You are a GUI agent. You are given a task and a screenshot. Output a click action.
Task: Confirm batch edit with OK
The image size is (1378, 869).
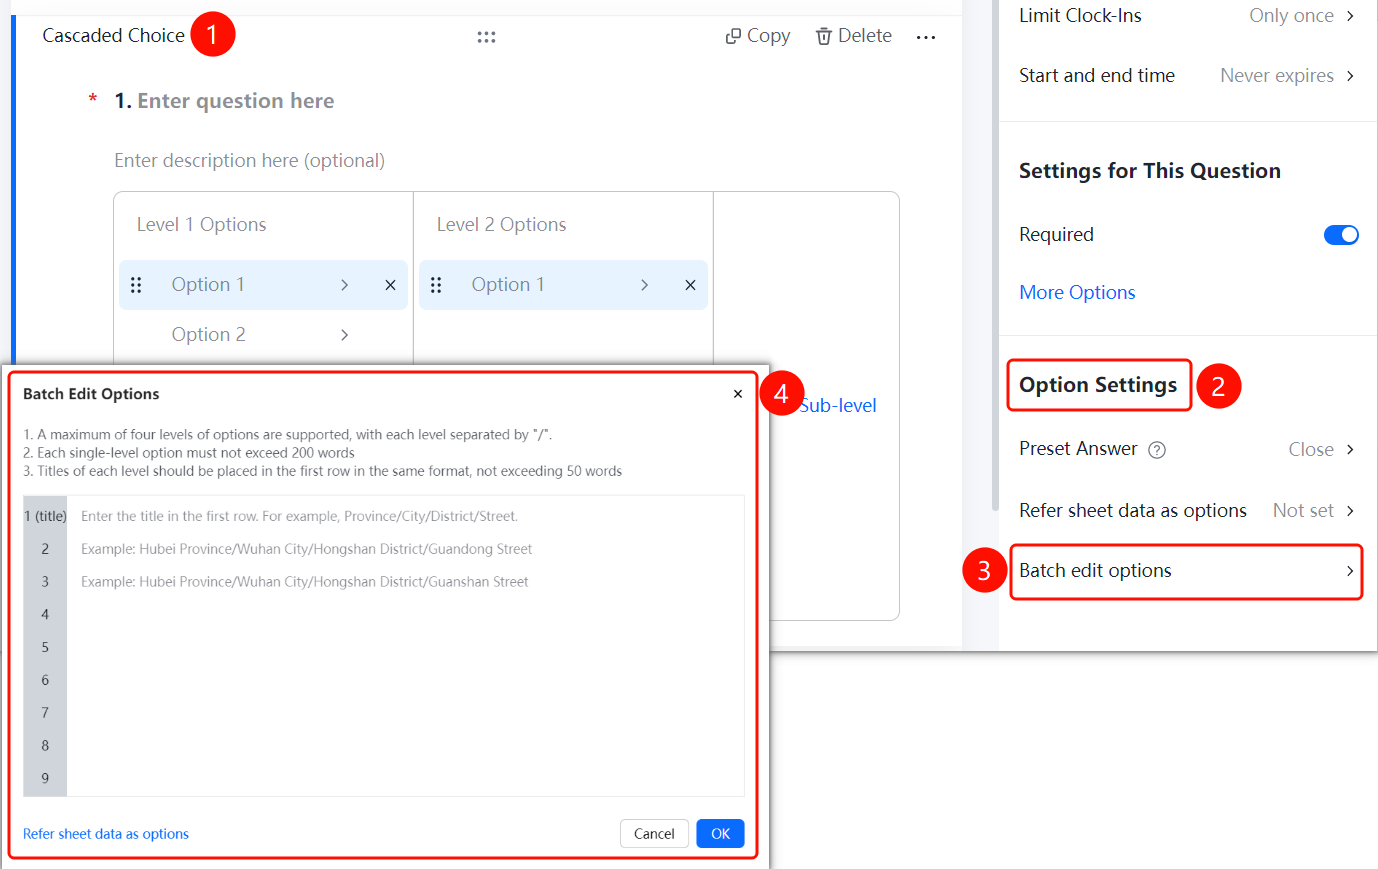click(720, 834)
